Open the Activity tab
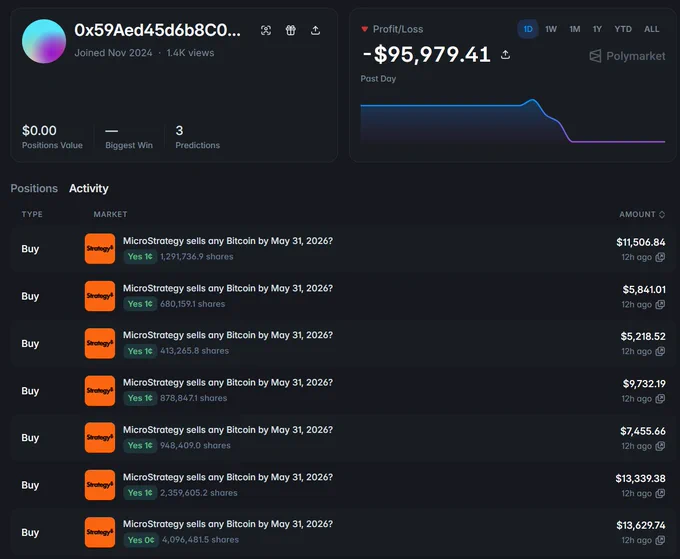Image resolution: width=680 pixels, height=559 pixels. [88, 188]
